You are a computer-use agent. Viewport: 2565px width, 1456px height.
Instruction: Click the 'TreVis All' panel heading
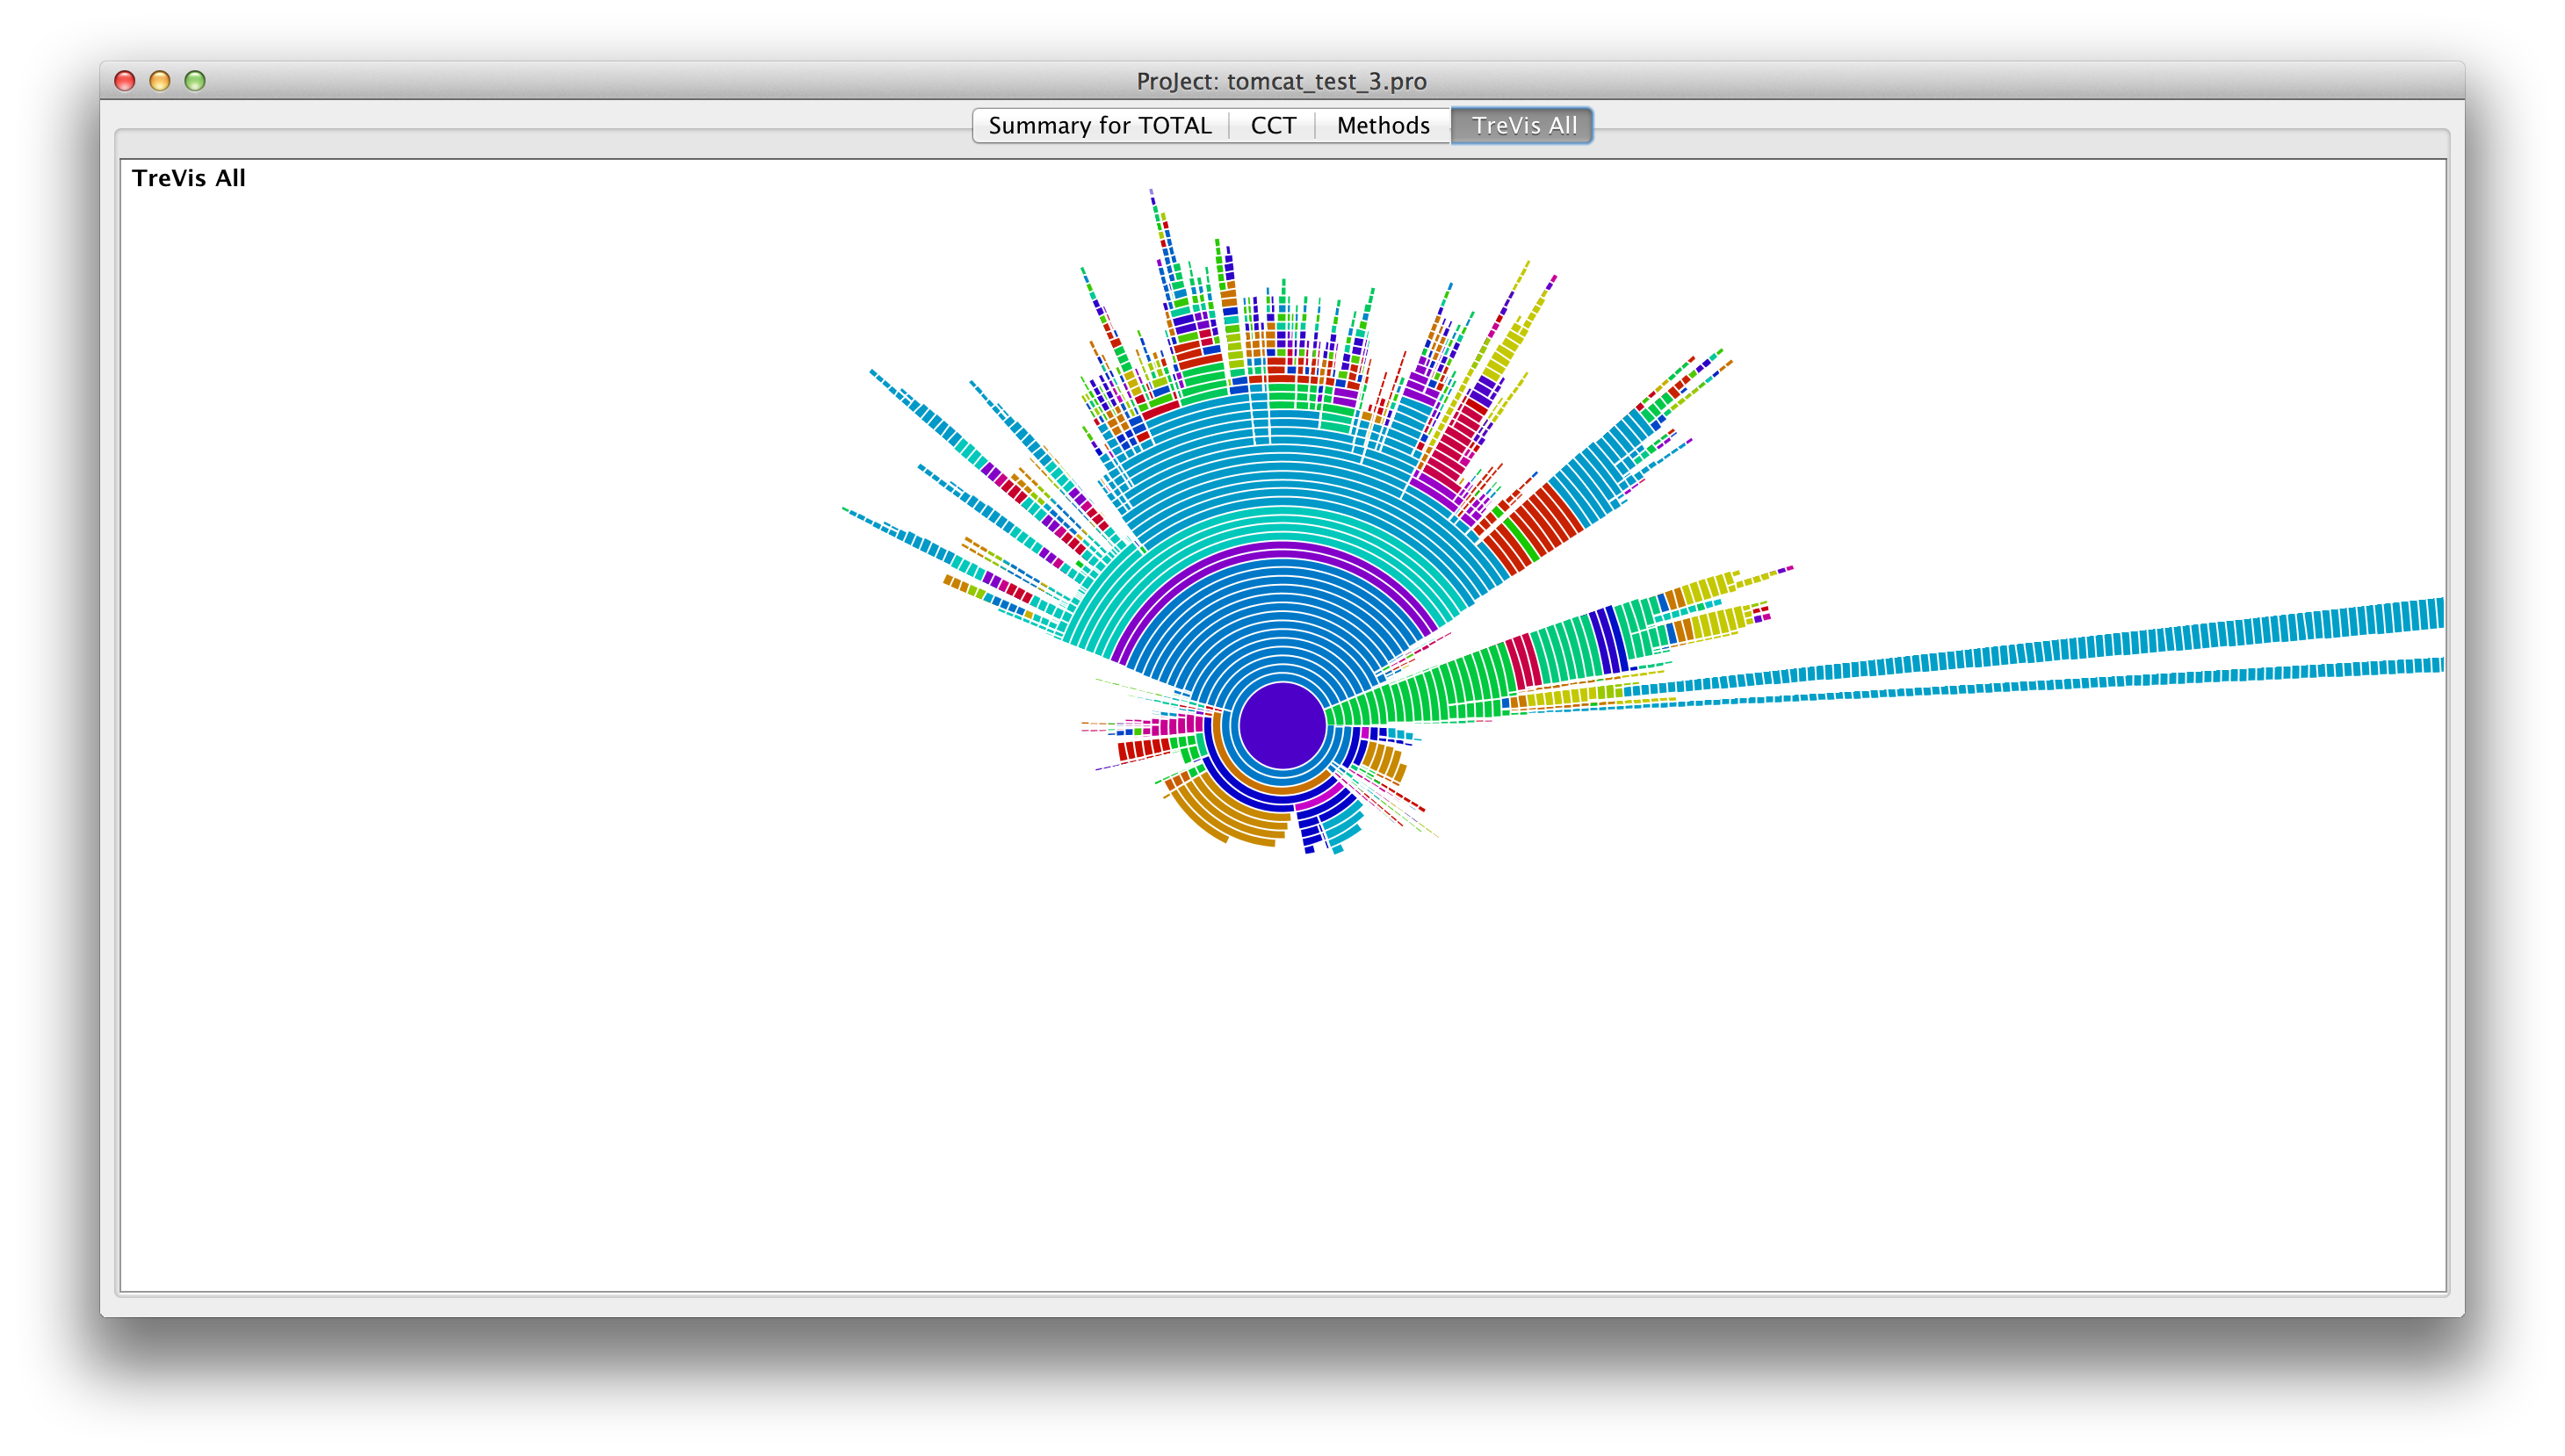[x=188, y=178]
